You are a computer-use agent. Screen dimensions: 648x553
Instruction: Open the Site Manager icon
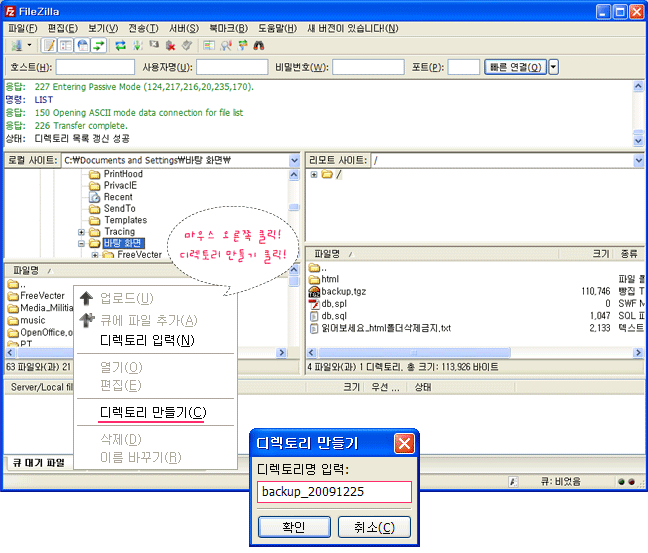[x=17, y=45]
